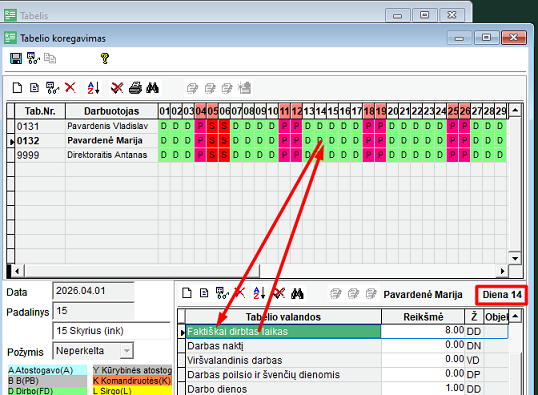Click the Data field with 2026.04.01
Screen dimensions: 538x395
tap(93, 291)
